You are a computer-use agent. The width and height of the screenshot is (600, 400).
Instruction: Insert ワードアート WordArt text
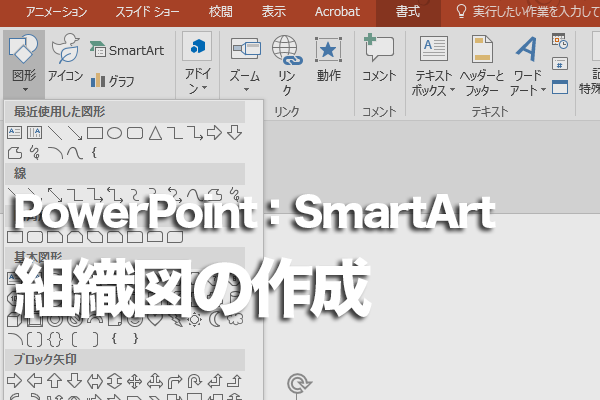[527, 65]
